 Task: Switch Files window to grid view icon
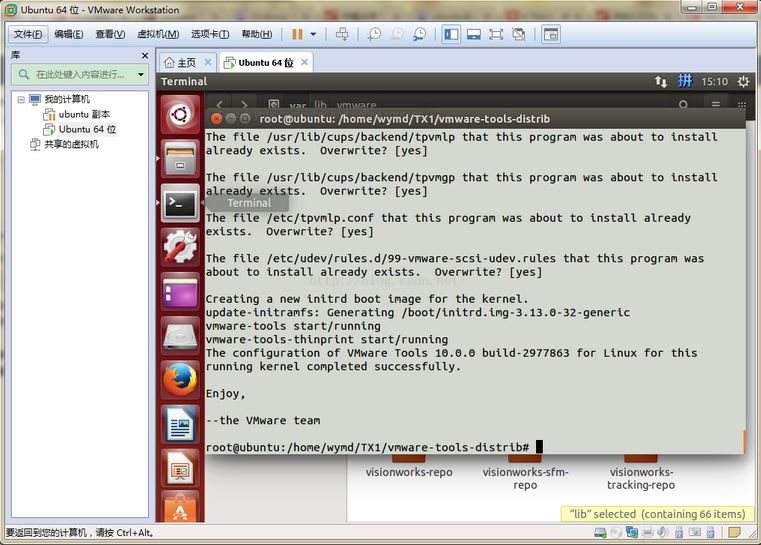tap(741, 104)
